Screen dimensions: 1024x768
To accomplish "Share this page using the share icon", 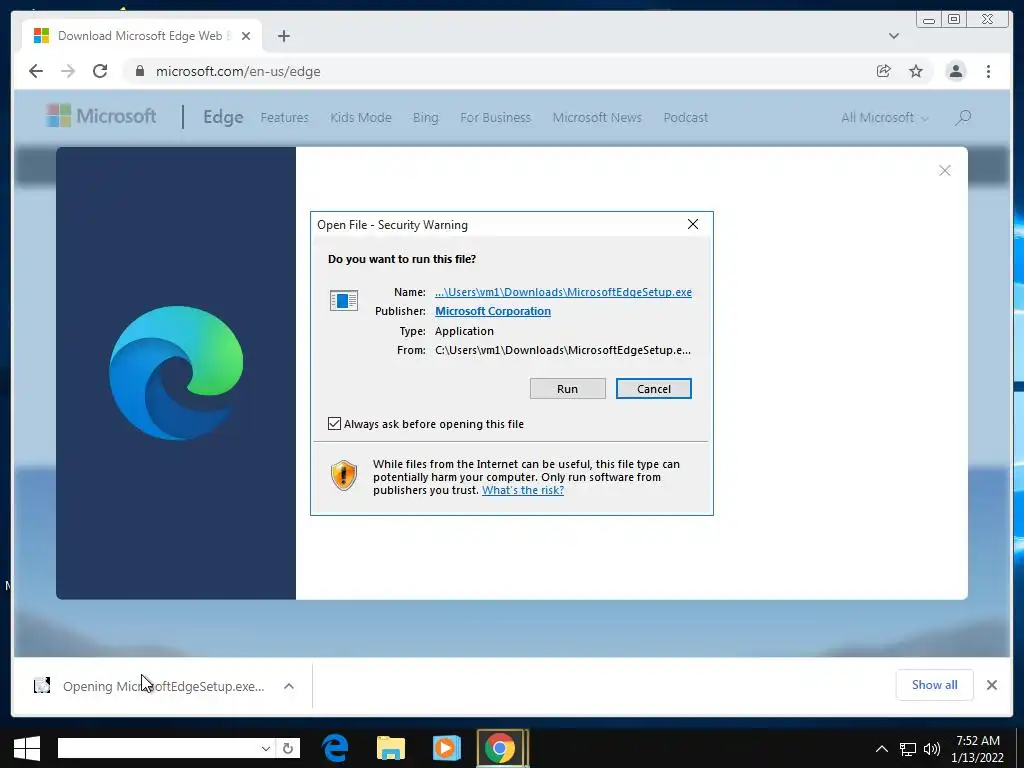I will point(884,71).
